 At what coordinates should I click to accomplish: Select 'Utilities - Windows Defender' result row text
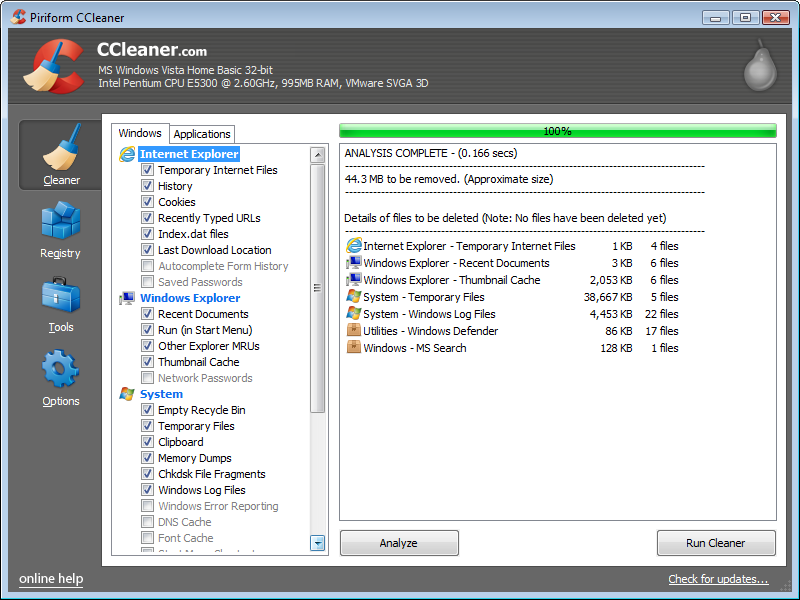coord(431,331)
